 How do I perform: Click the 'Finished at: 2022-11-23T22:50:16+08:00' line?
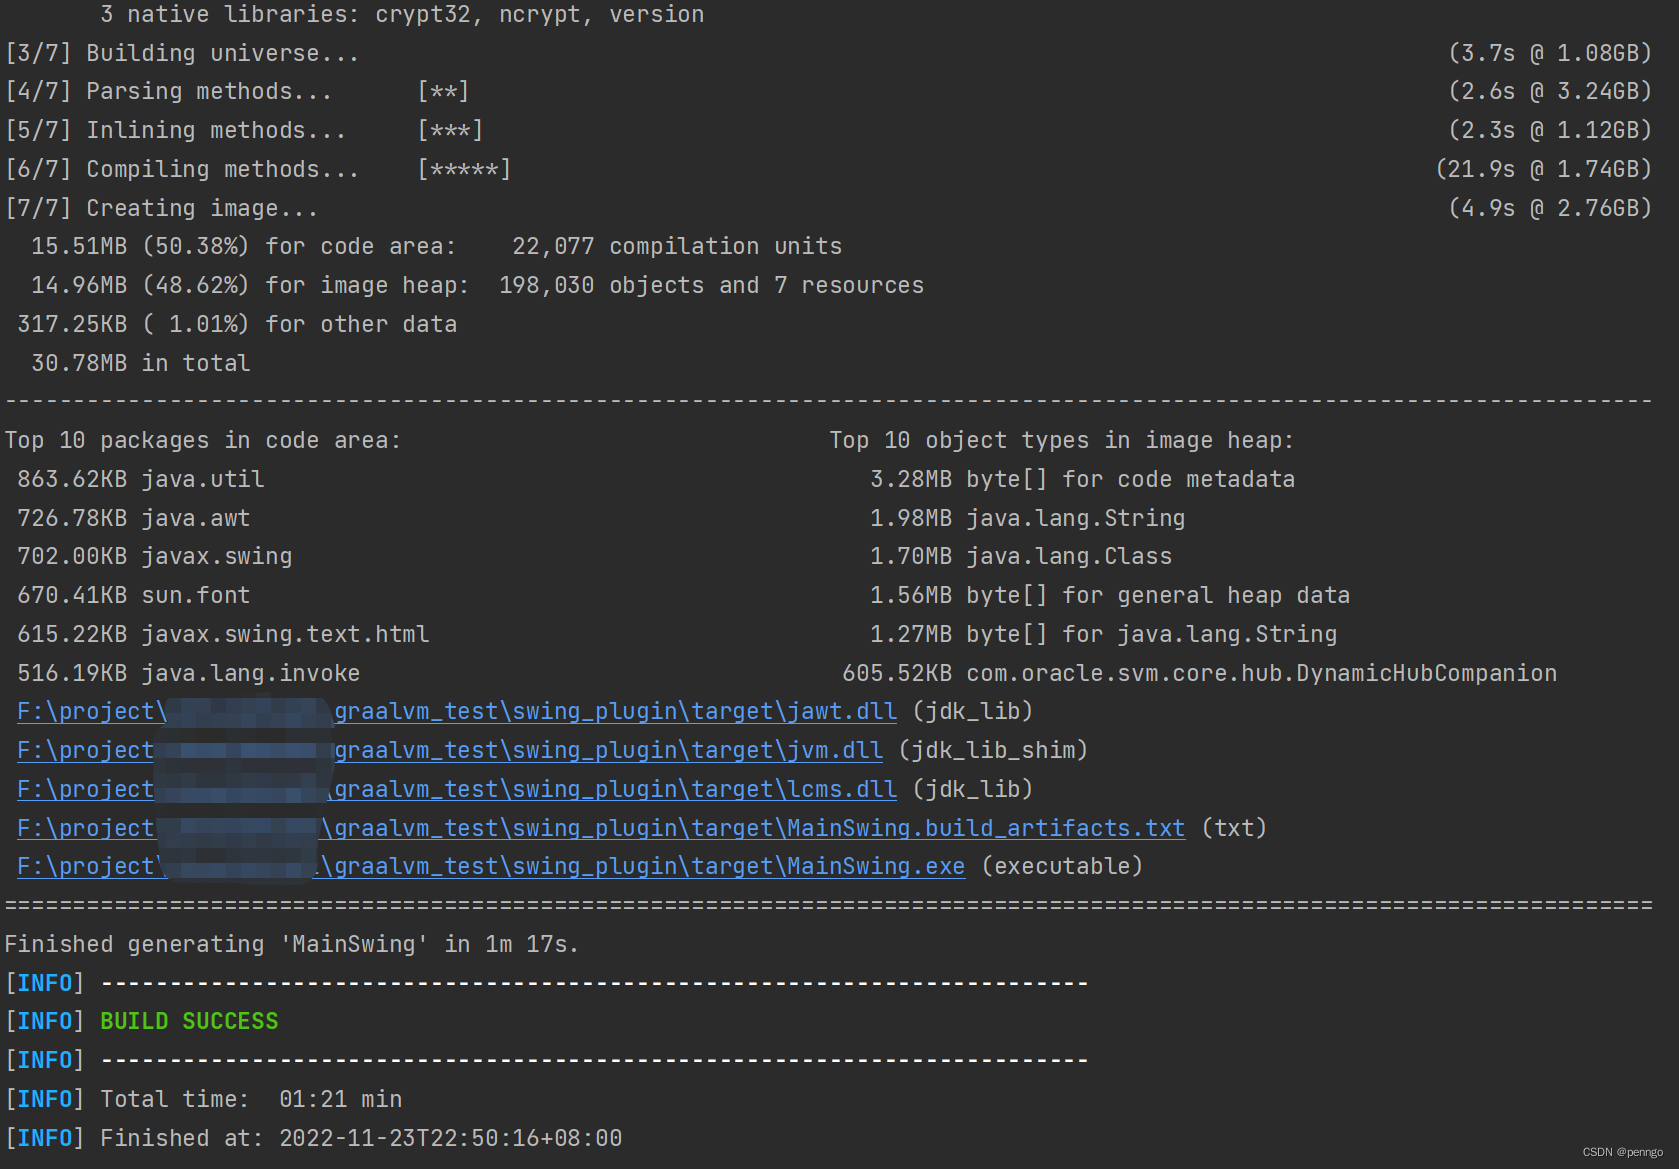click(x=361, y=1138)
